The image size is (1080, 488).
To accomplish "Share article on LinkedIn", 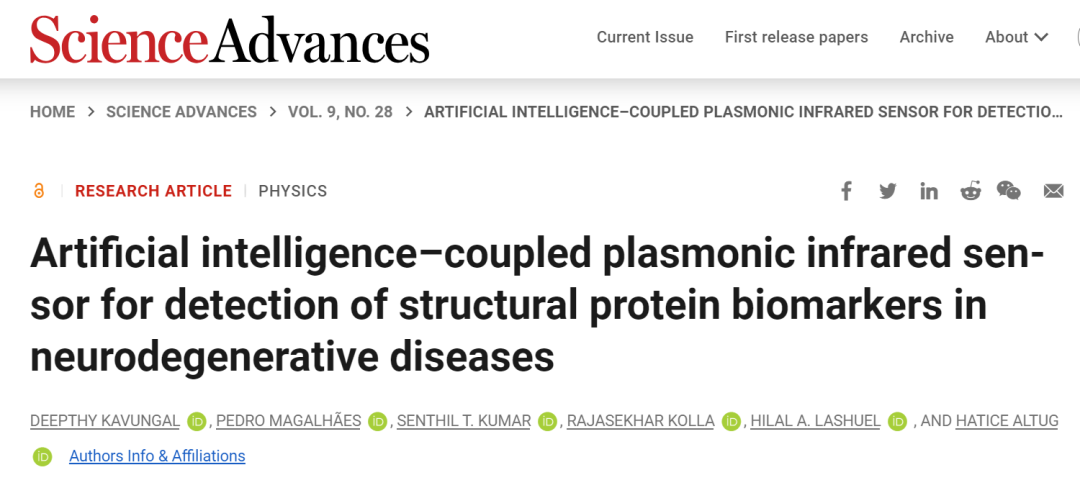I will [x=929, y=191].
